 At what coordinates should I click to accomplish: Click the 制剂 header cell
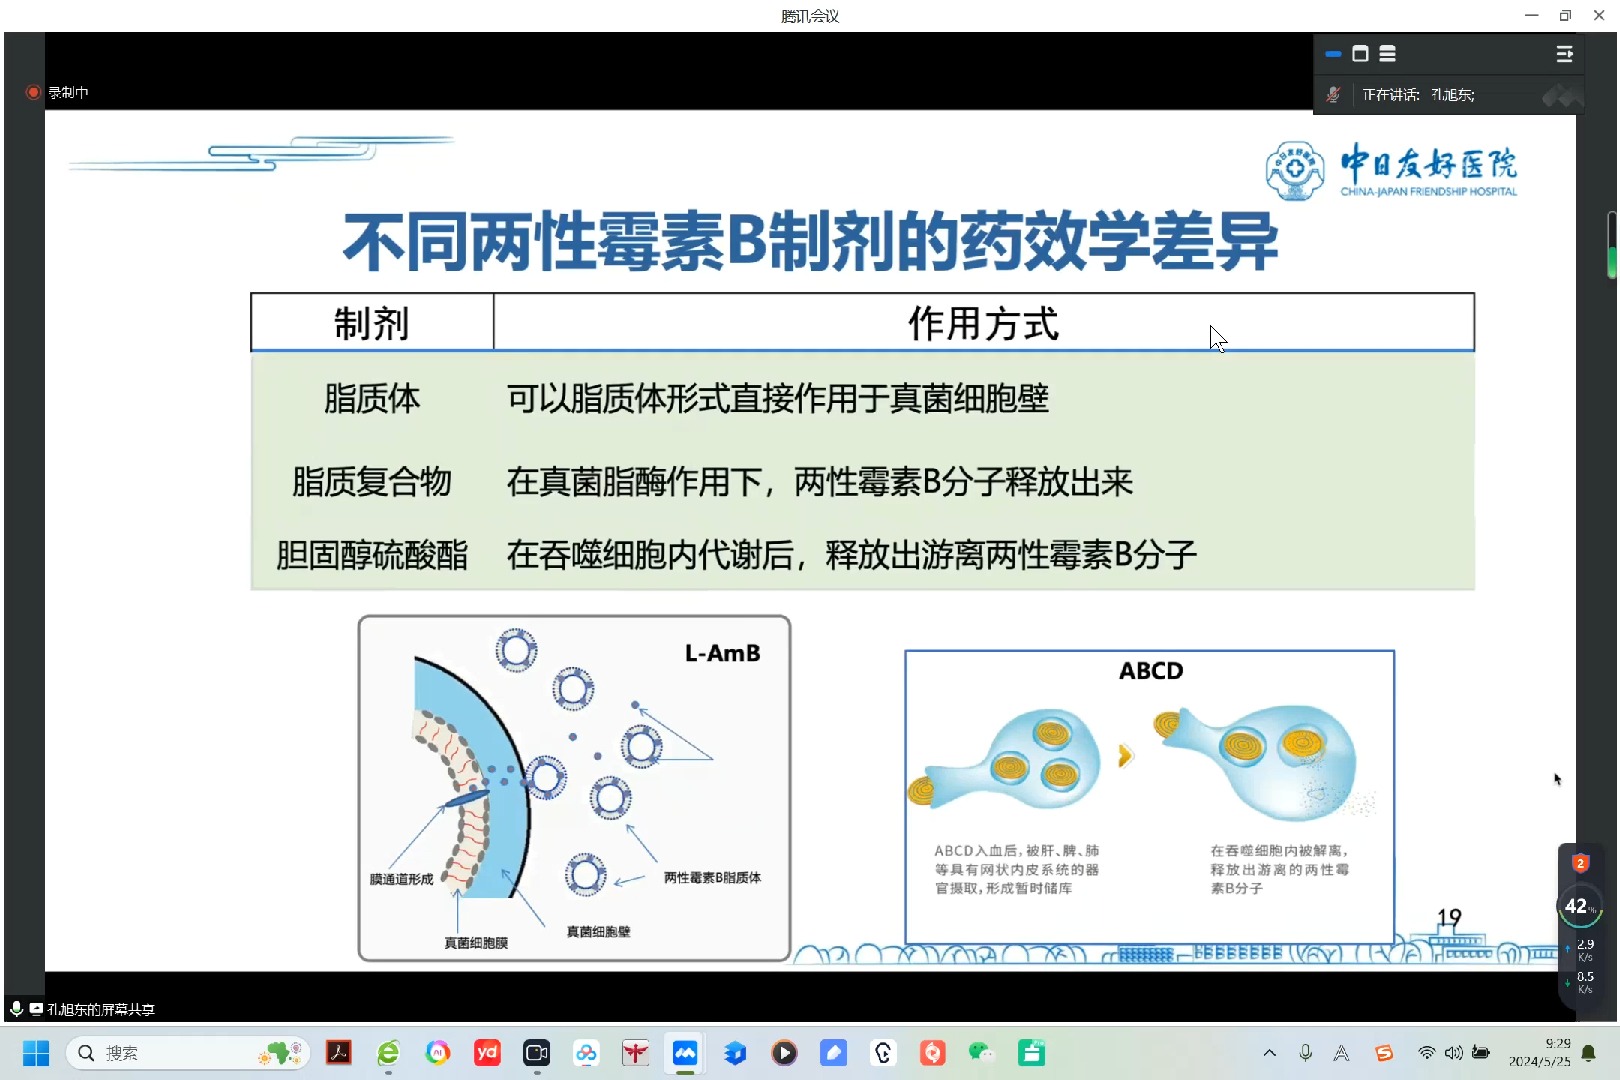(x=372, y=323)
